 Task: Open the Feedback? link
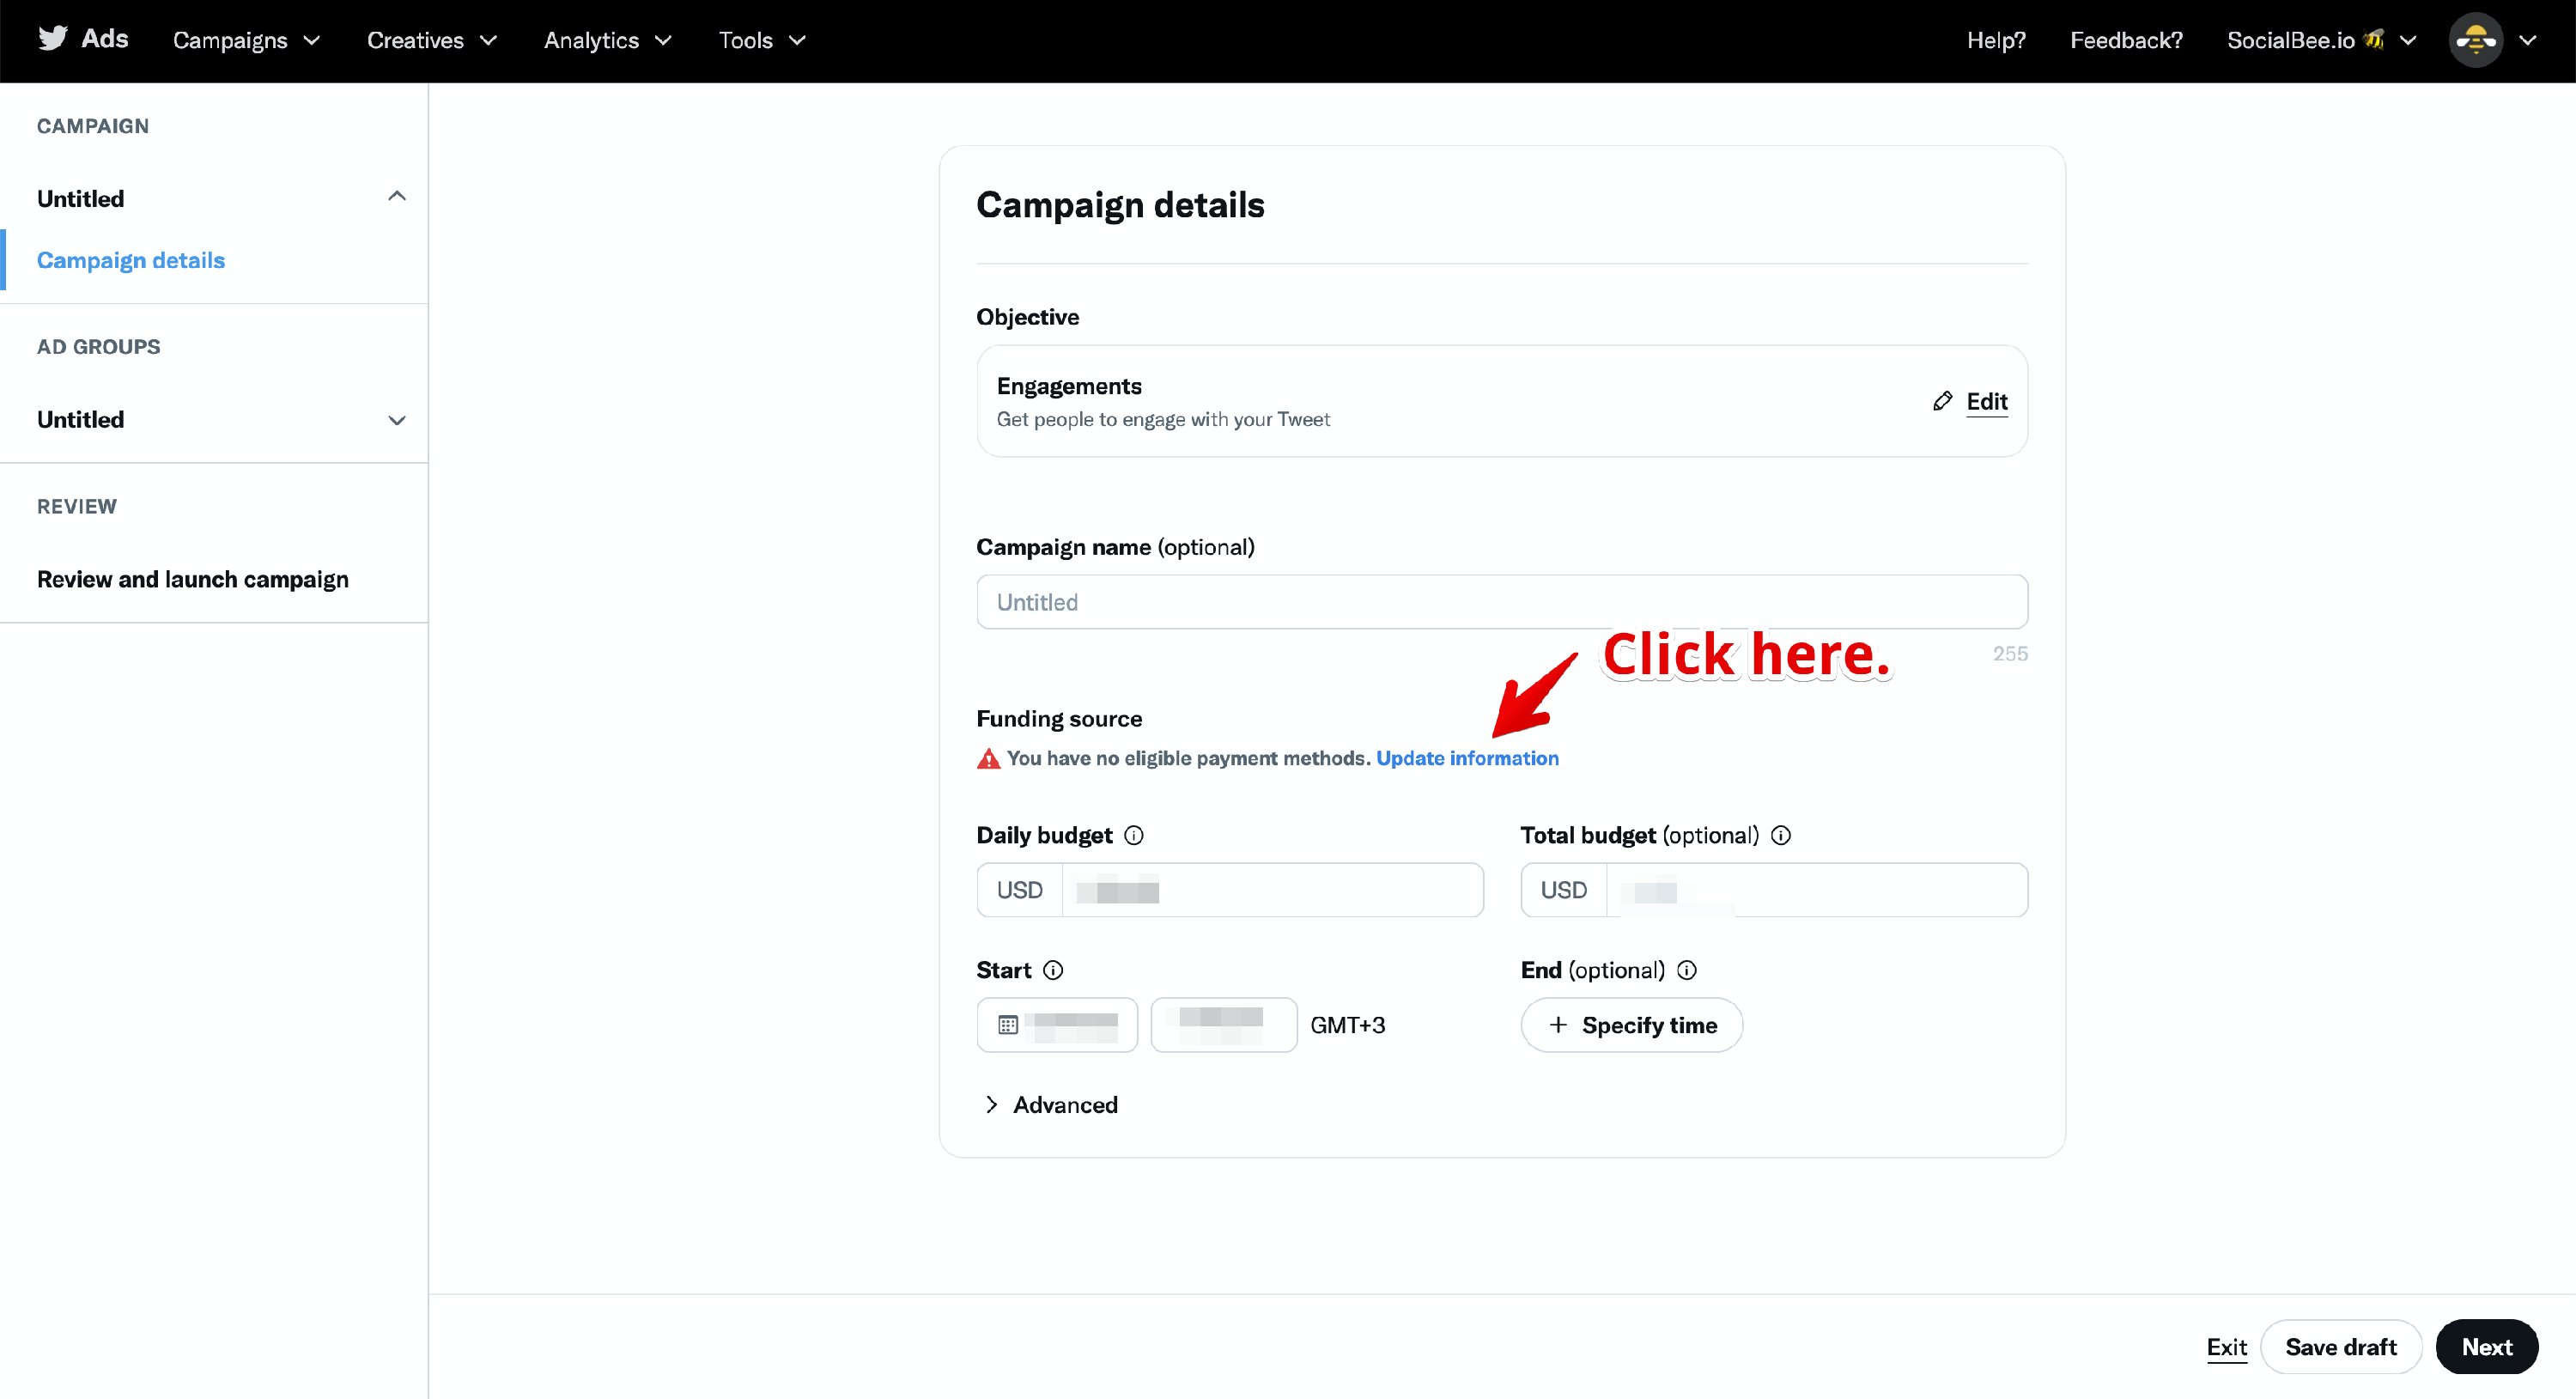click(2125, 40)
